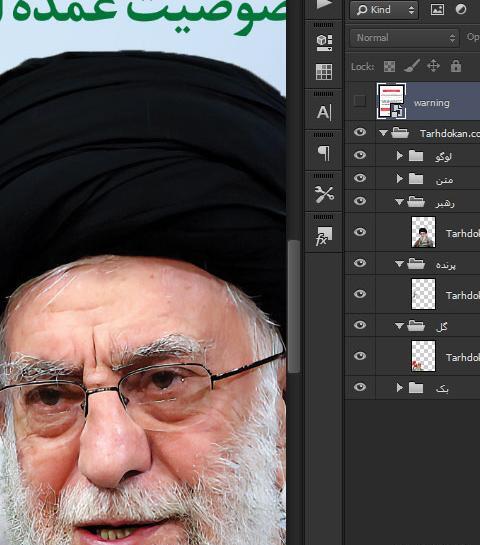
Task: Select the warning layer name
Action: [x=432, y=103]
